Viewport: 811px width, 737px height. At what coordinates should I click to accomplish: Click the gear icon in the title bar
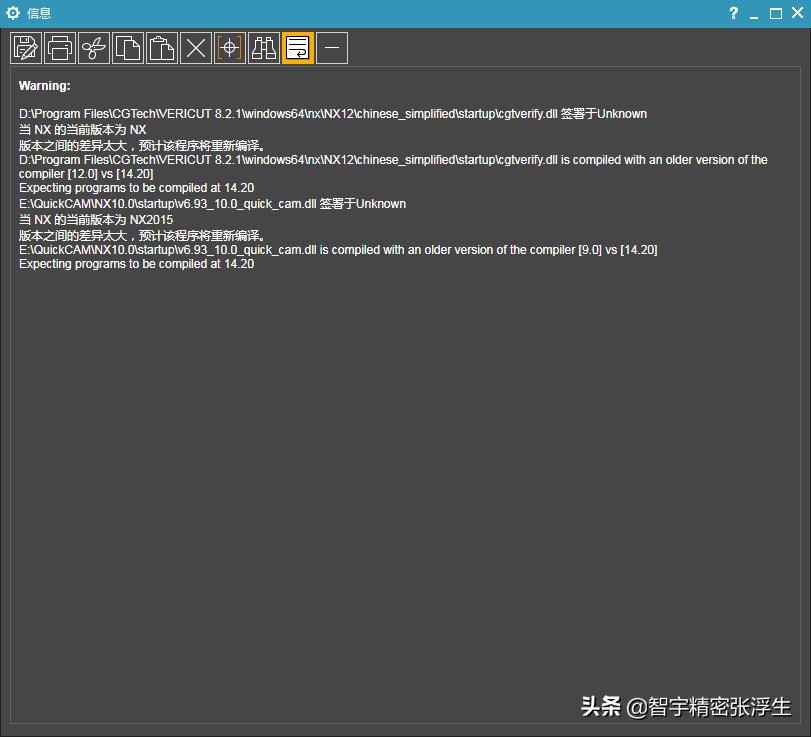tap(13, 13)
